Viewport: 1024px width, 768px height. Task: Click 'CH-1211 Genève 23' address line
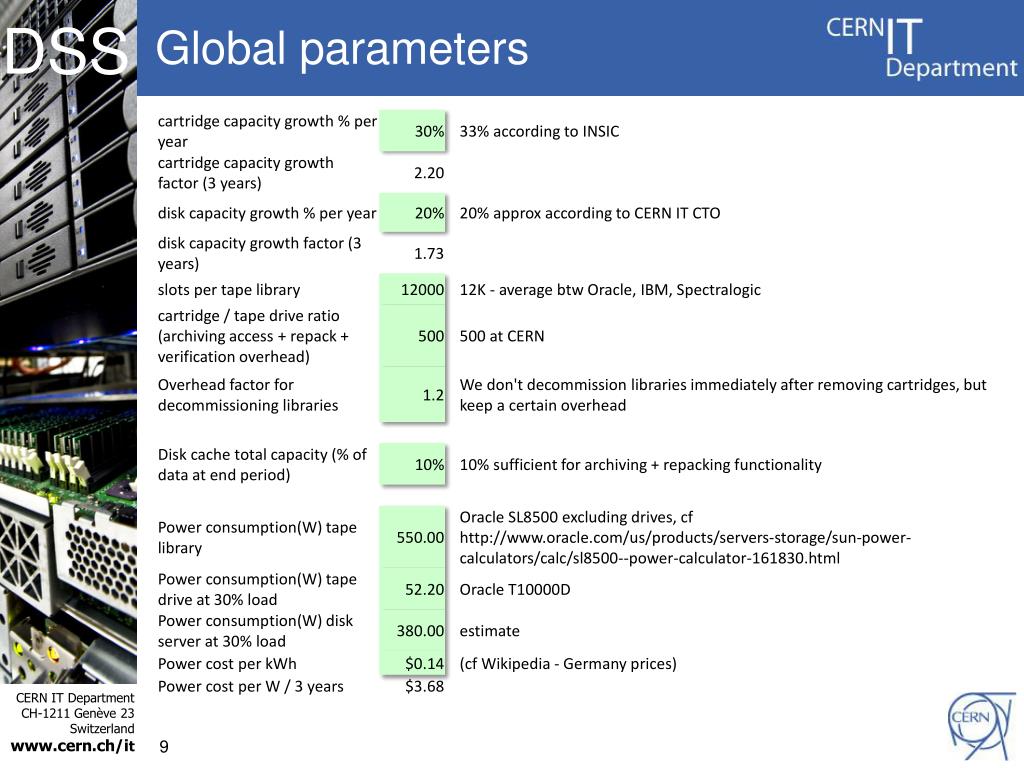coord(77,713)
